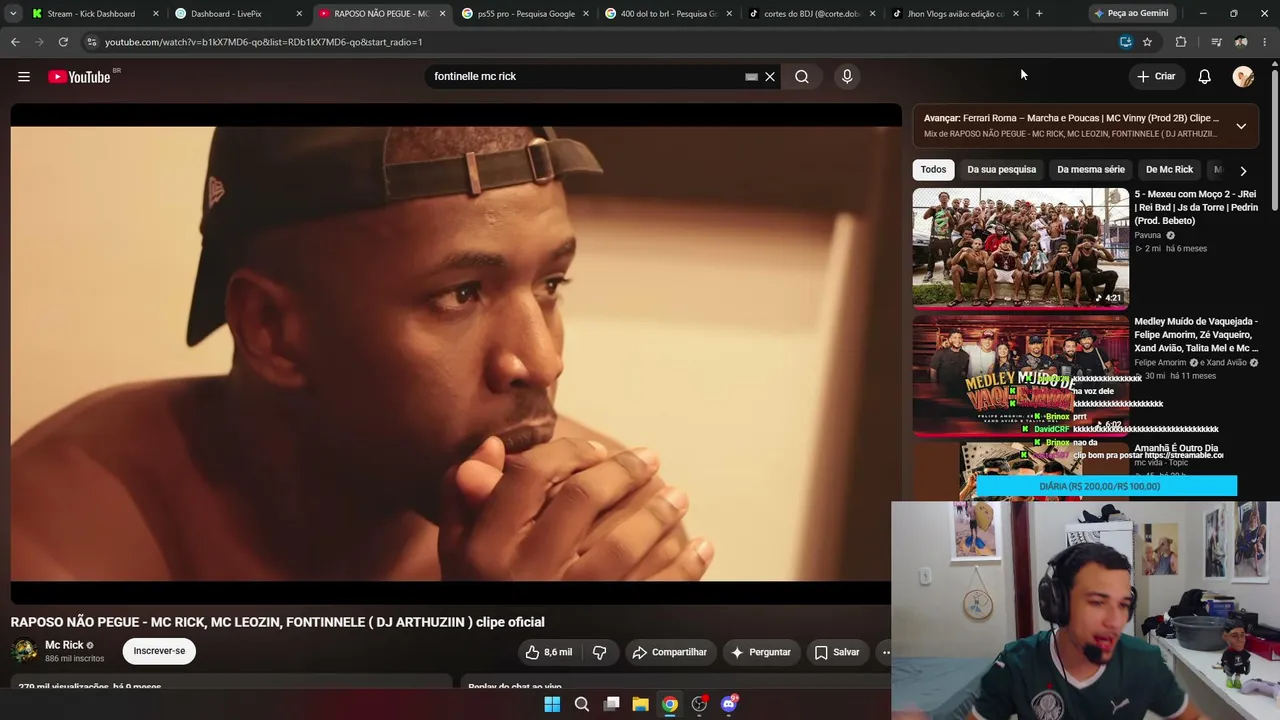Image resolution: width=1280 pixels, height=720 pixels.
Task: Like the video (8,6 mil)
Action: [x=549, y=652]
